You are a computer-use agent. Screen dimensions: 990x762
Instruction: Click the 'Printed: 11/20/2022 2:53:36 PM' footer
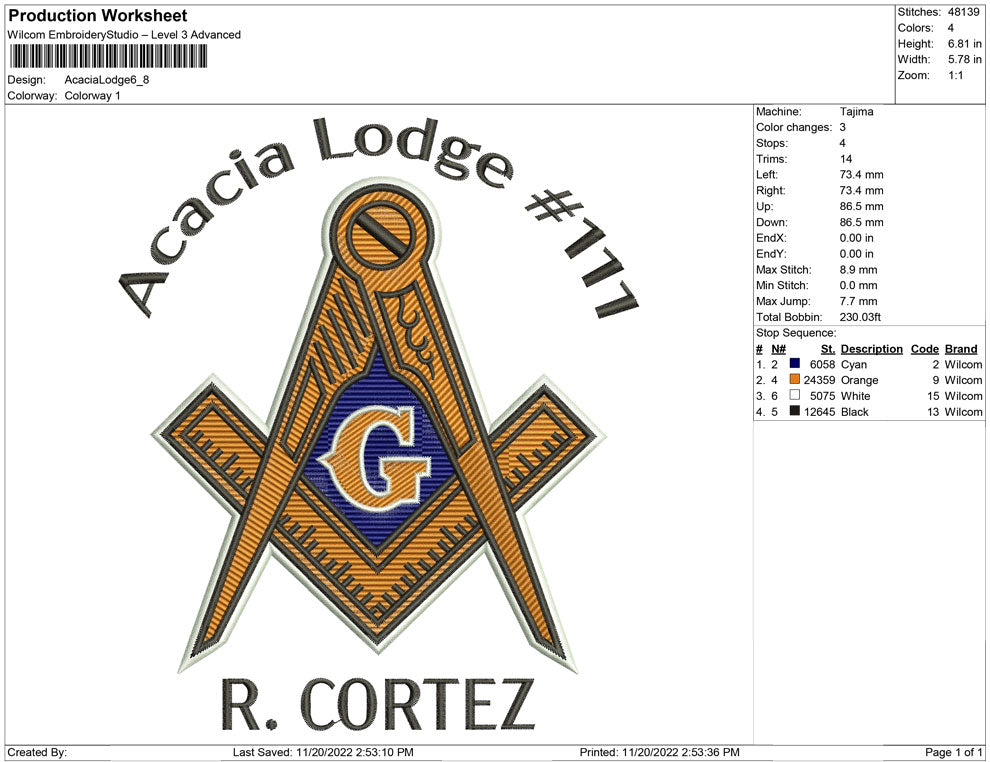click(659, 752)
